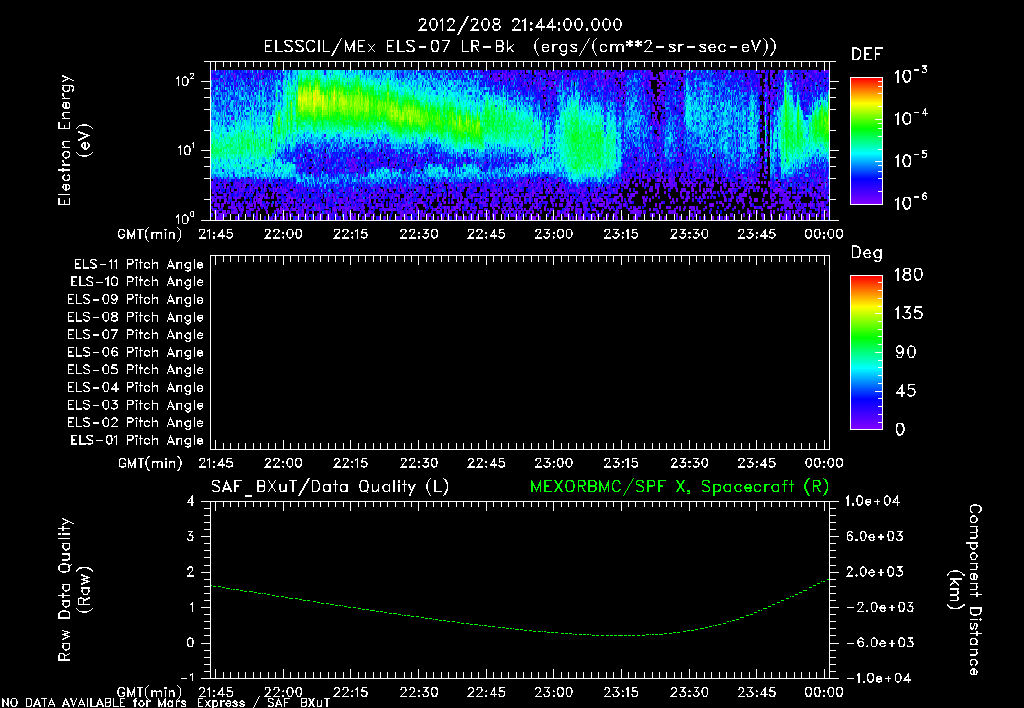Click the 90 value on Deg scale

tap(906, 352)
